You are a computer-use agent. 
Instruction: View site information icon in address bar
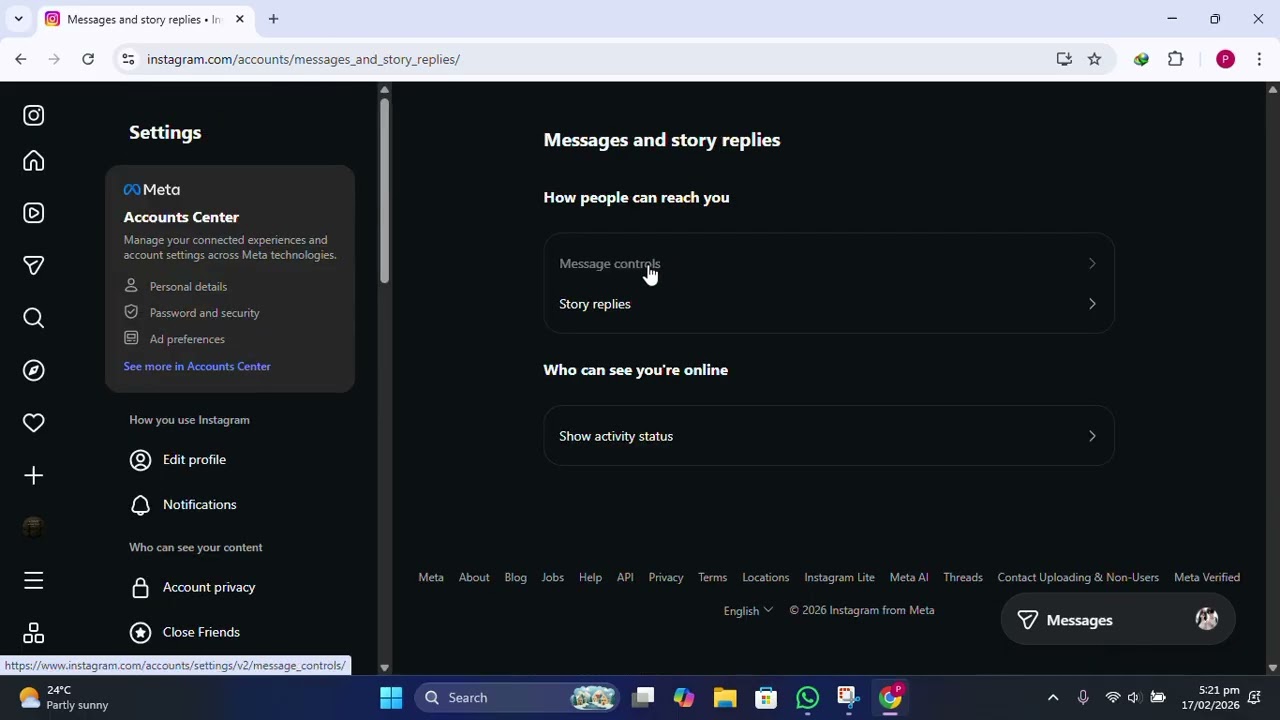[128, 59]
